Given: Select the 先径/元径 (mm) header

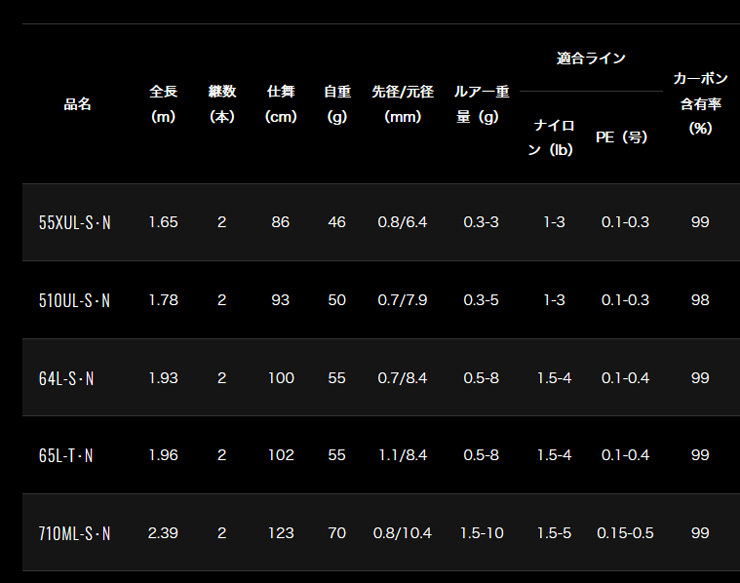Looking at the screenshot, I should [403, 104].
